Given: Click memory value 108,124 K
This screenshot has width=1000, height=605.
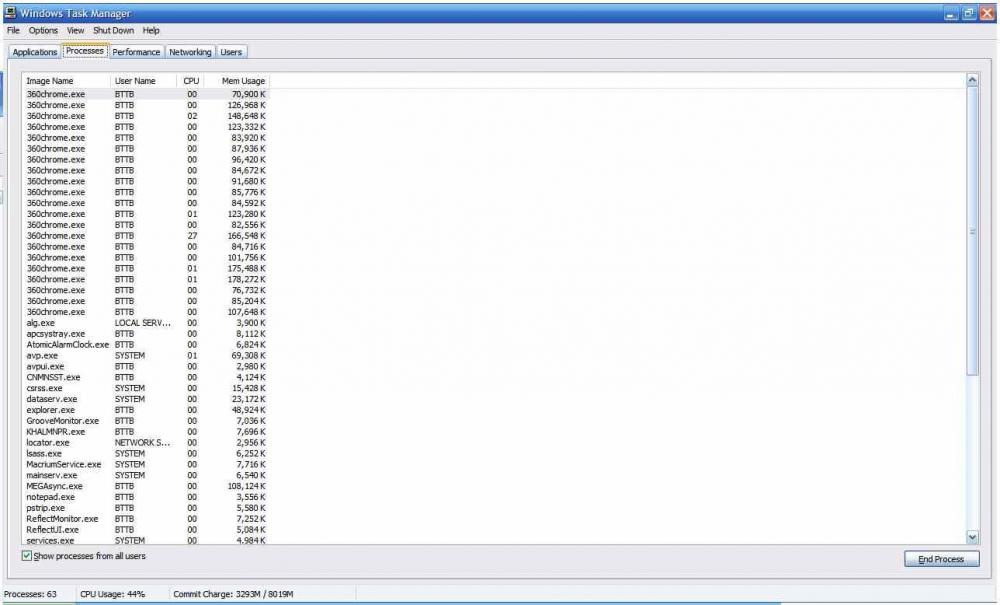Looking at the screenshot, I should pos(247,486).
